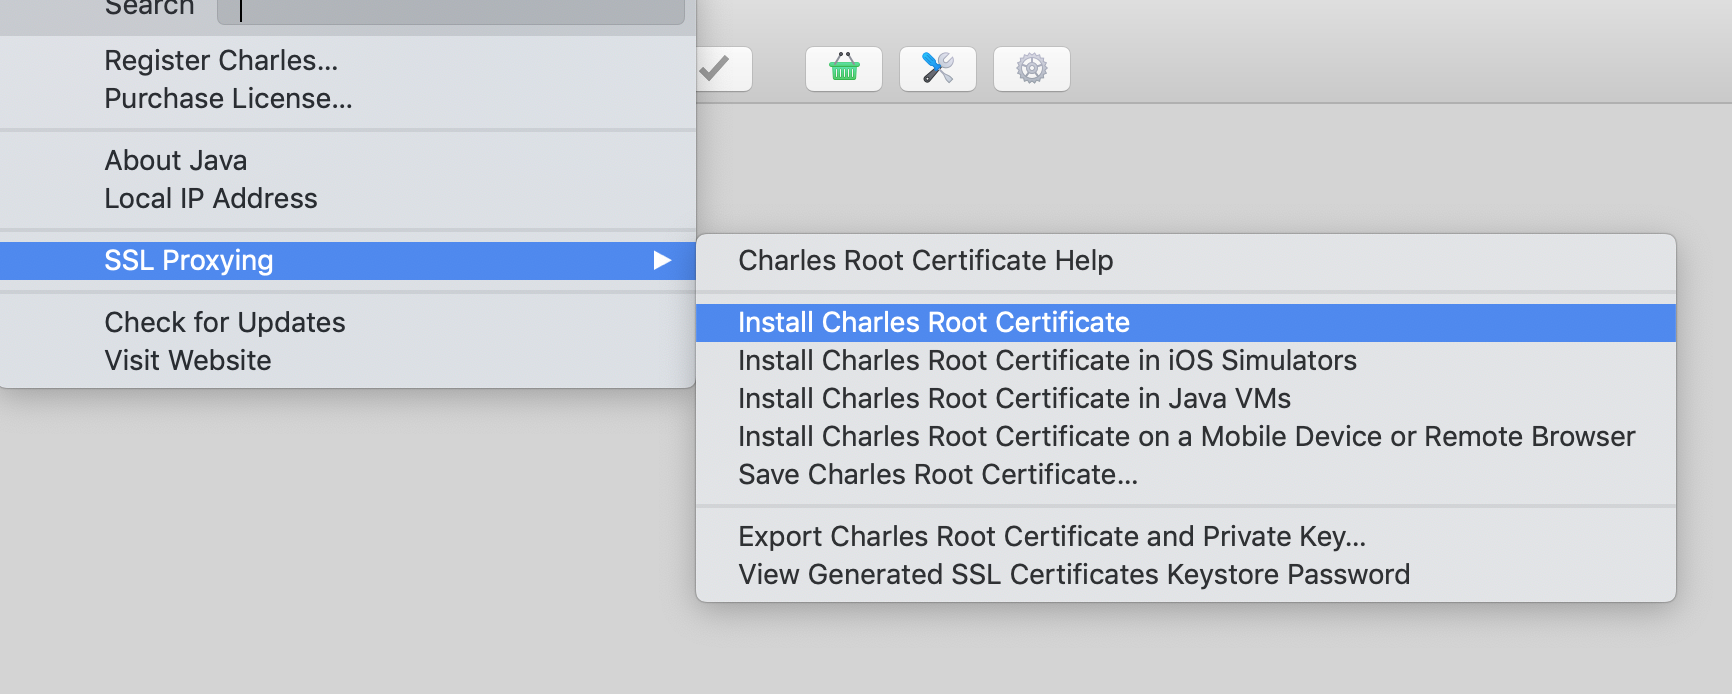Screen dimensions: 1732x694
Task: Export Charles Root Certificate and Private Key…
Action: tap(1186, 537)
